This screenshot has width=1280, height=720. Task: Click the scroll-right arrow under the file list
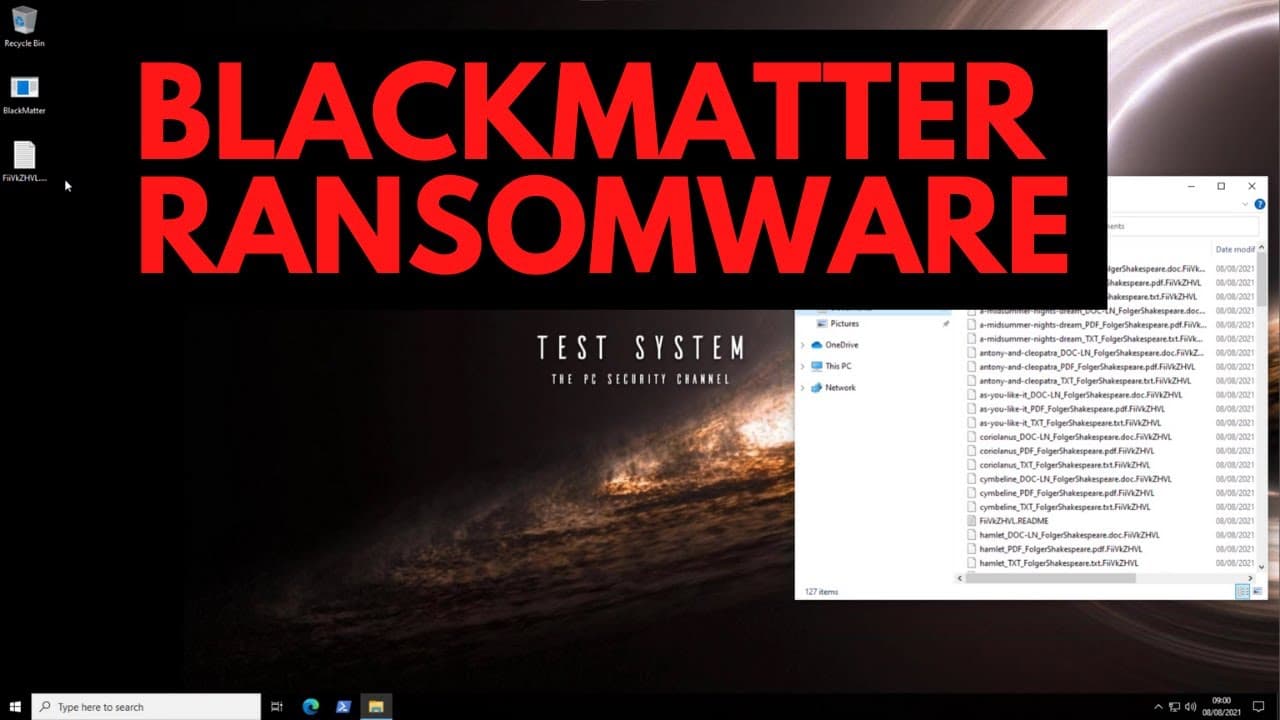1250,577
